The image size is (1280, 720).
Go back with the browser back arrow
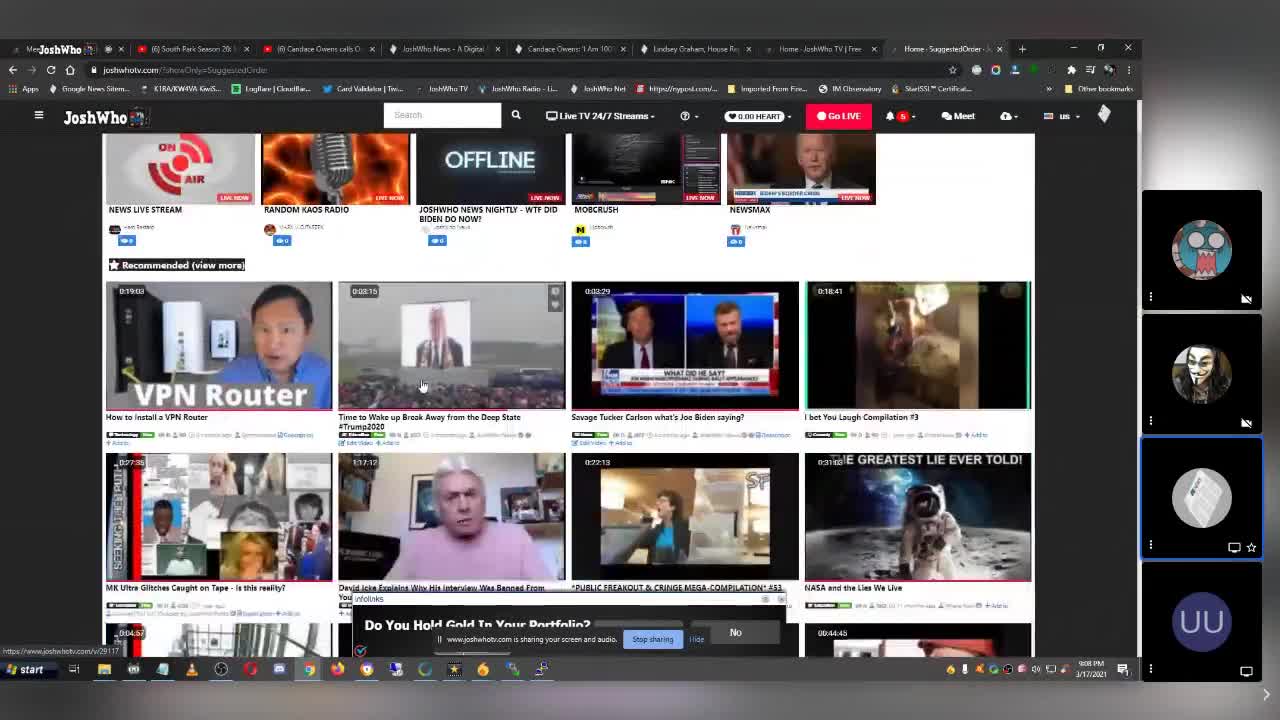(12, 70)
